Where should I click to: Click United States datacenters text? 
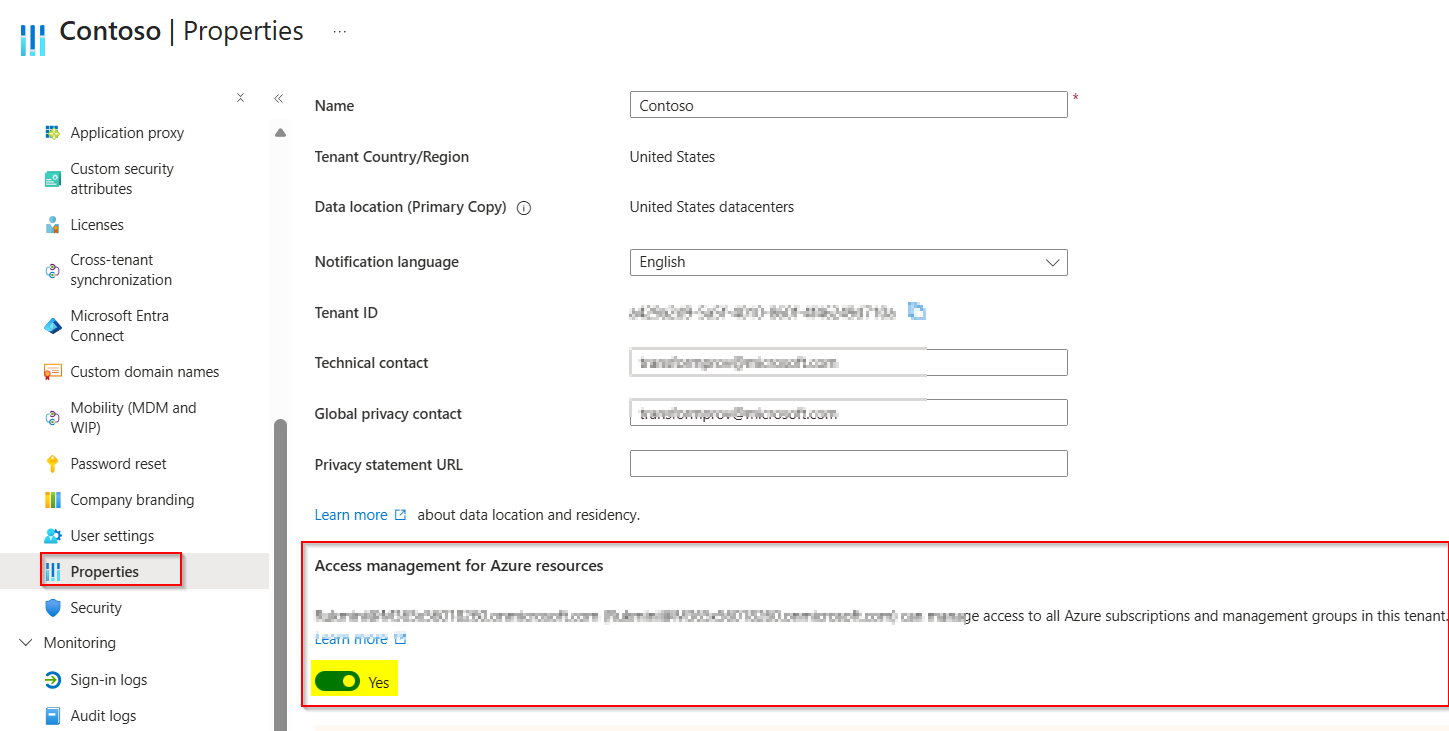pyautogui.click(x=712, y=207)
